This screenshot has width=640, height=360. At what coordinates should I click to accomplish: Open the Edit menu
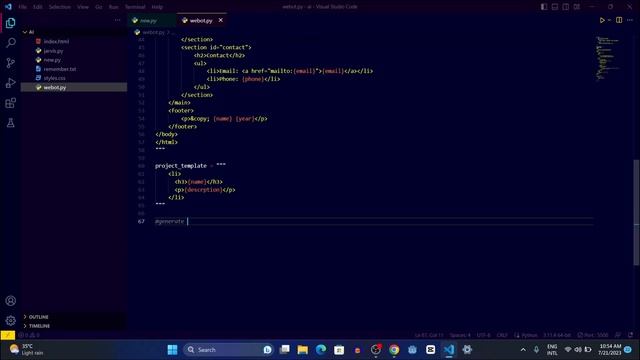pos(38,7)
